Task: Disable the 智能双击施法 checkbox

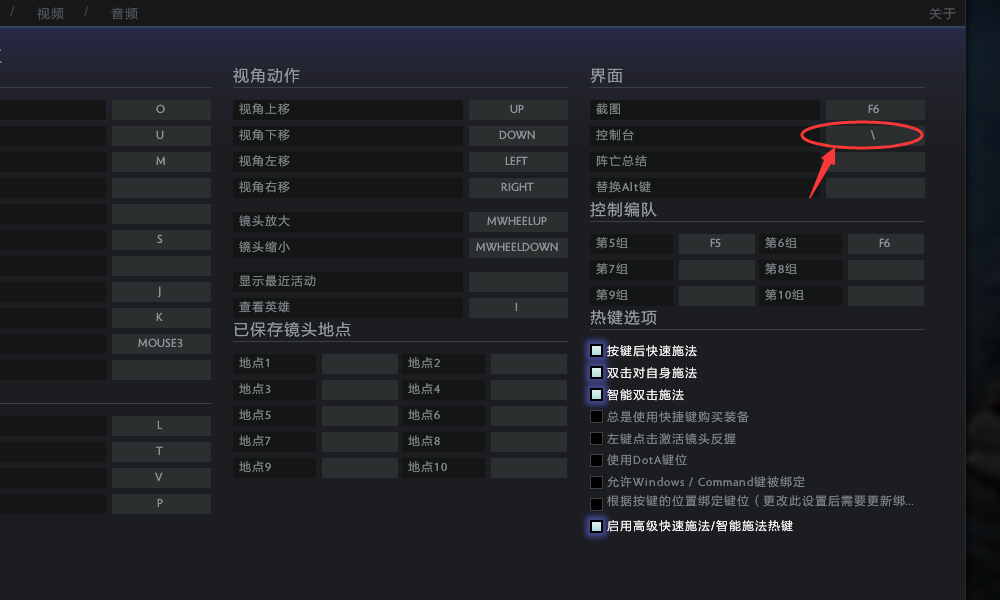Action: pyautogui.click(x=596, y=394)
